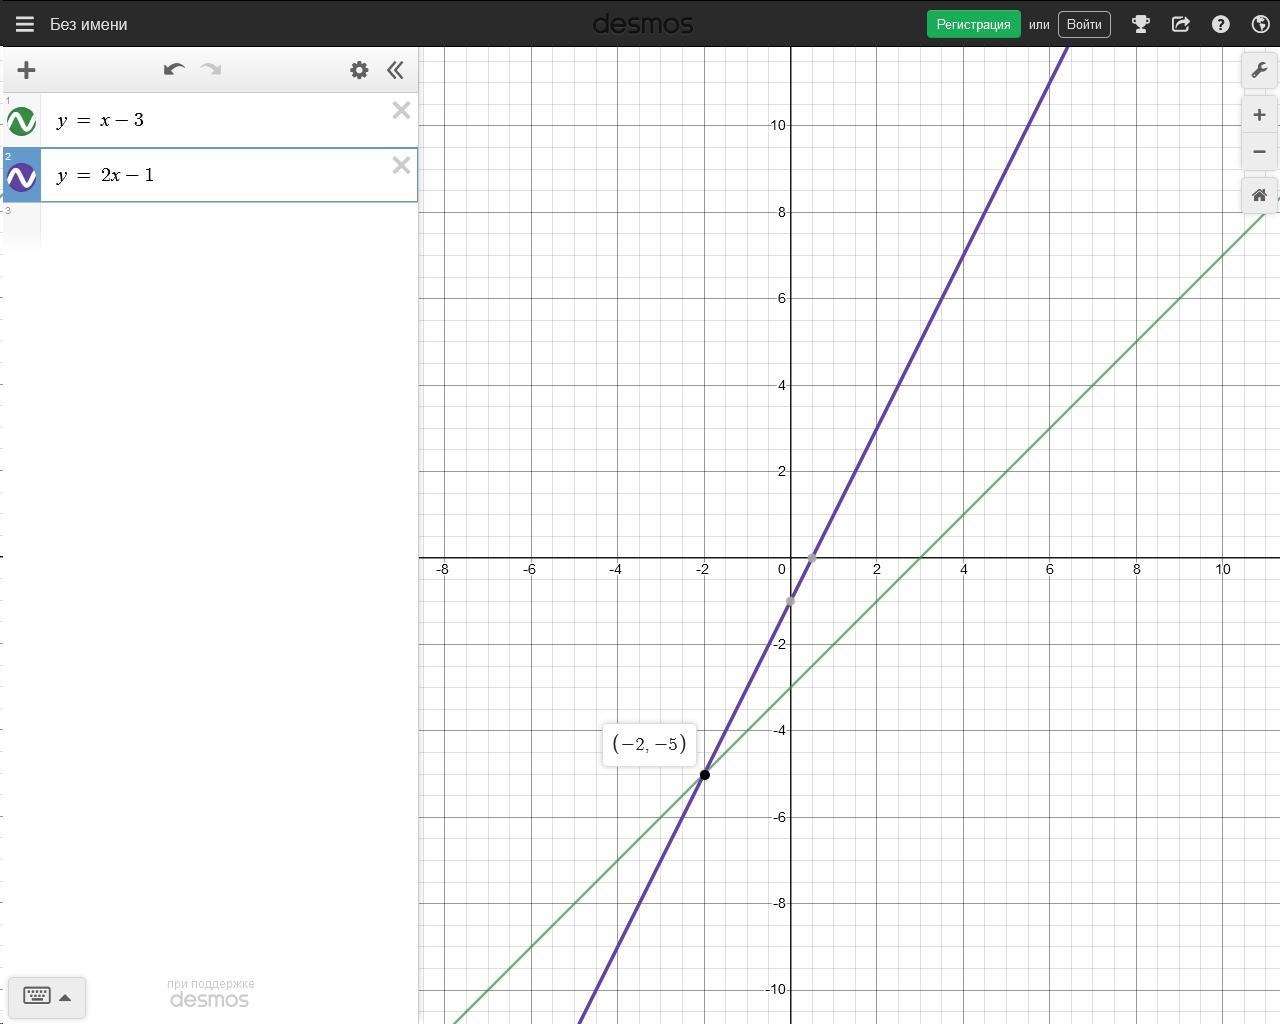Viewport: 1288px width, 1024px height.
Task: Open the trophy art contest icon
Action: pos(1140,24)
